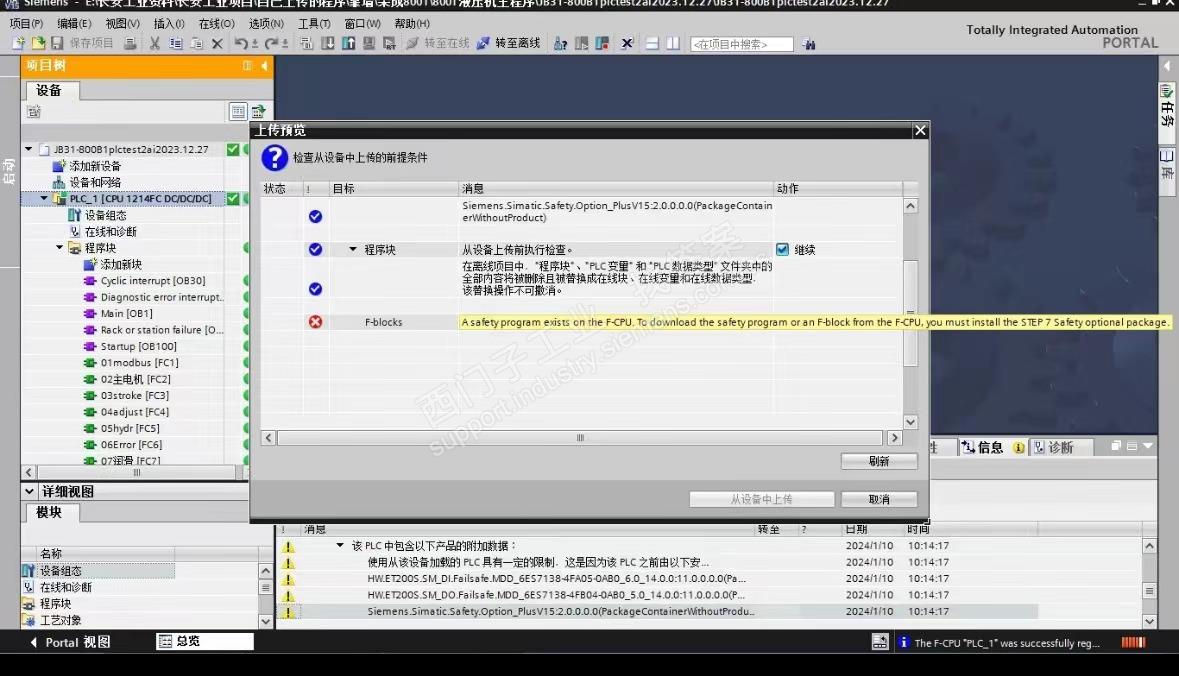This screenshot has width=1179, height=676.
Task: Click the dialog vertical scrollbar thumb
Action: (x=910, y=313)
